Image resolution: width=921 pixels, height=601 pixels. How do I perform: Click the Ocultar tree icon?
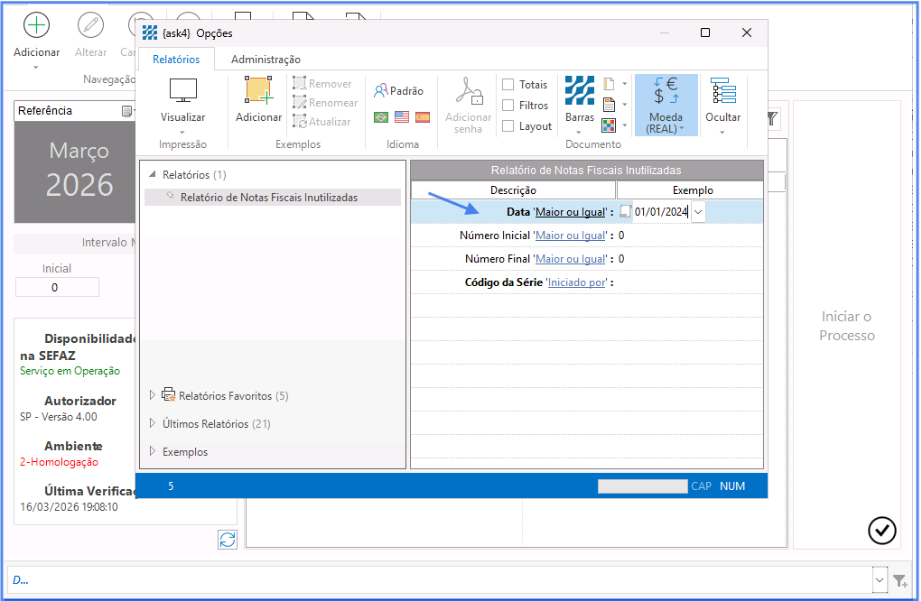pyautogui.click(x=722, y=91)
